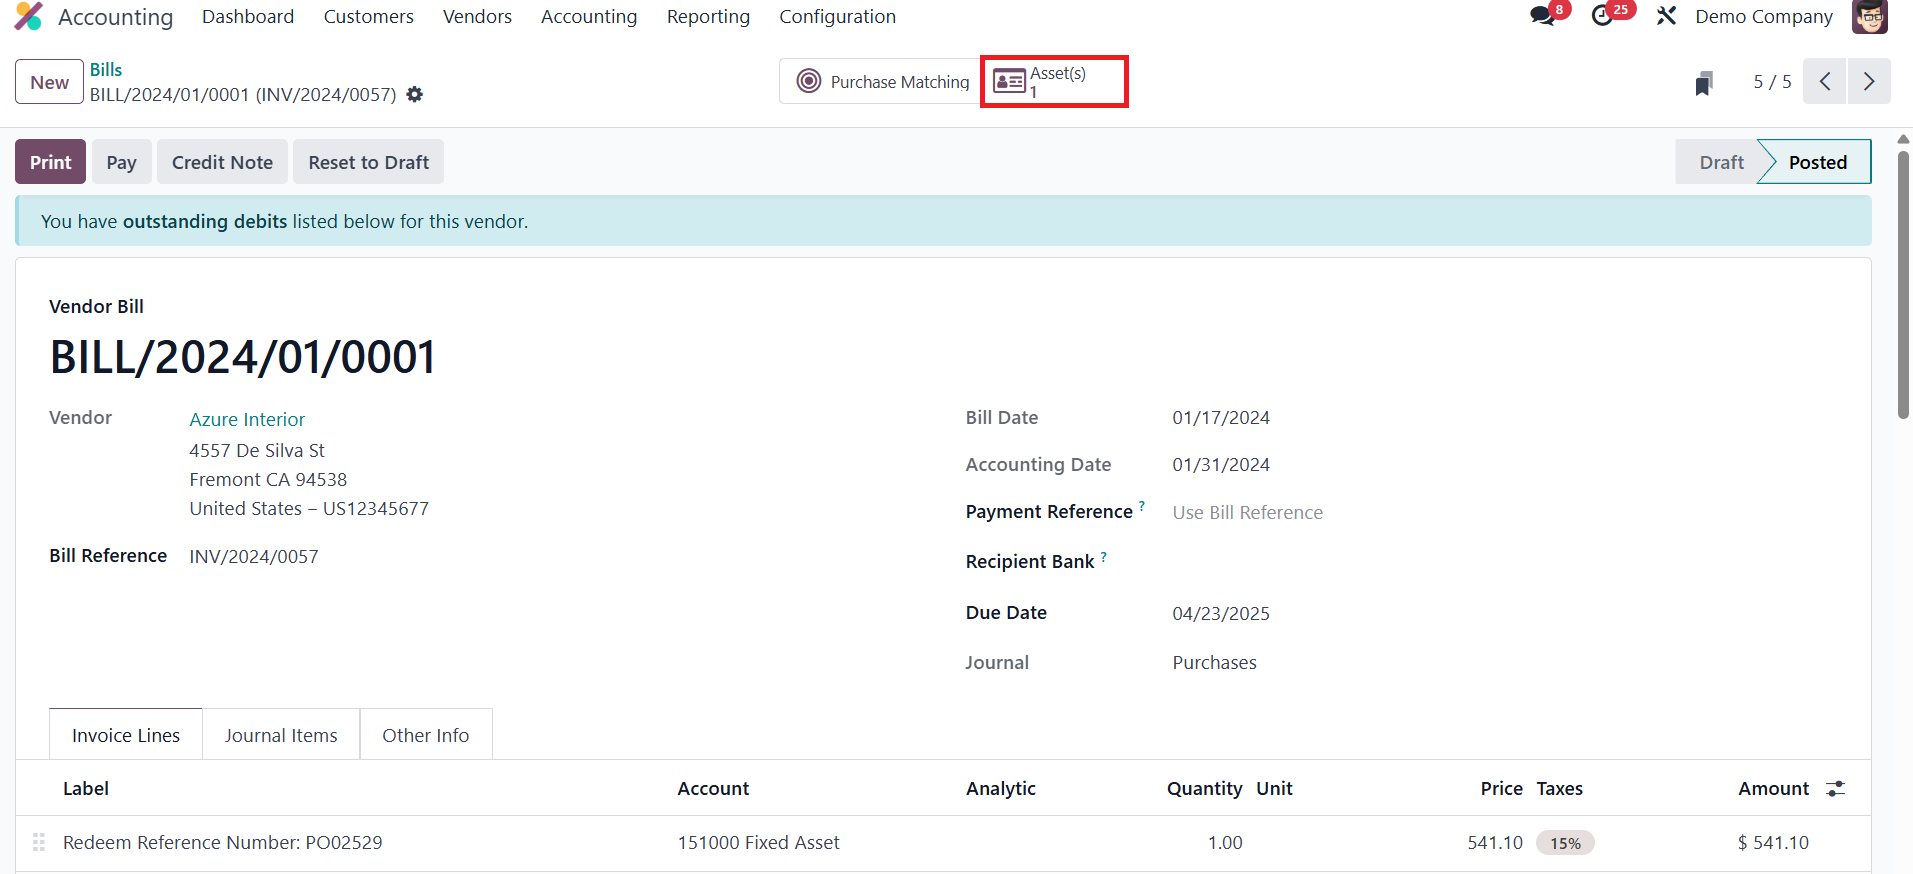This screenshot has height=874, width=1913.
Task: Open the user avatar menu
Action: click(x=1868, y=17)
